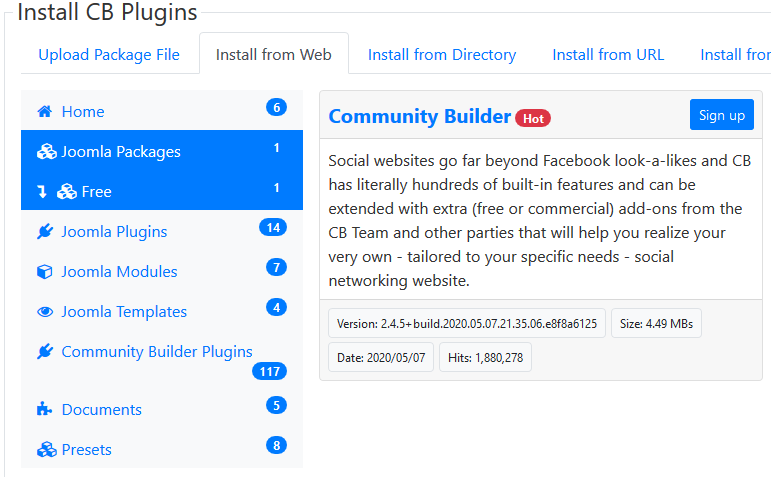This screenshot has width=771, height=477.
Task: Browse Community Builder Plugins category
Action: (x=162, y=360)
